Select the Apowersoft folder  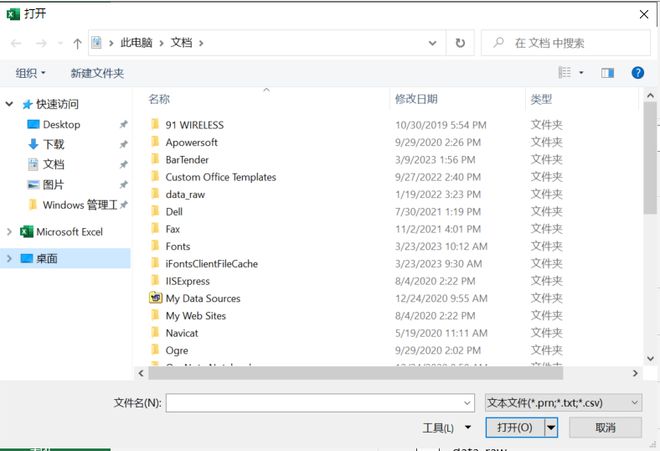pyautogui.click(x=192, y=142)
